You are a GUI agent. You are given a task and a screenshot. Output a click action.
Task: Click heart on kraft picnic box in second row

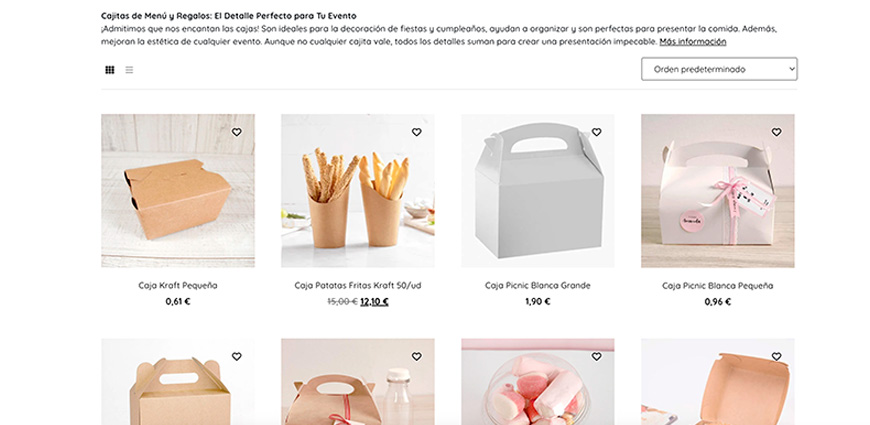[x=236, y=357]
